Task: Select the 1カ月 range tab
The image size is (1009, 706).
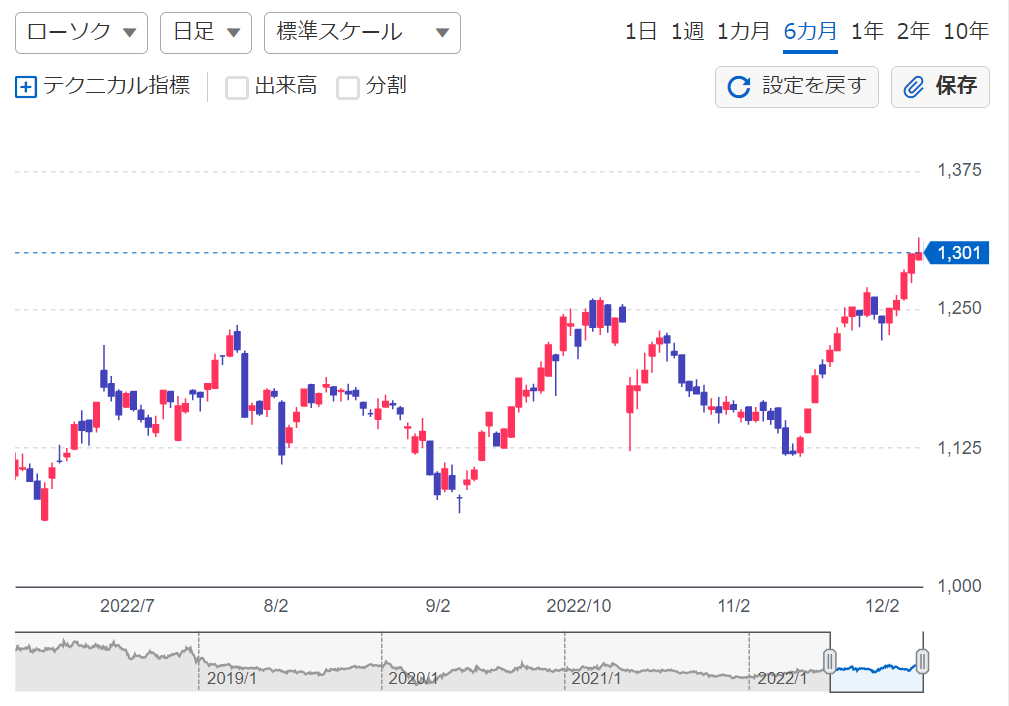Action: (x=743, y=31)
